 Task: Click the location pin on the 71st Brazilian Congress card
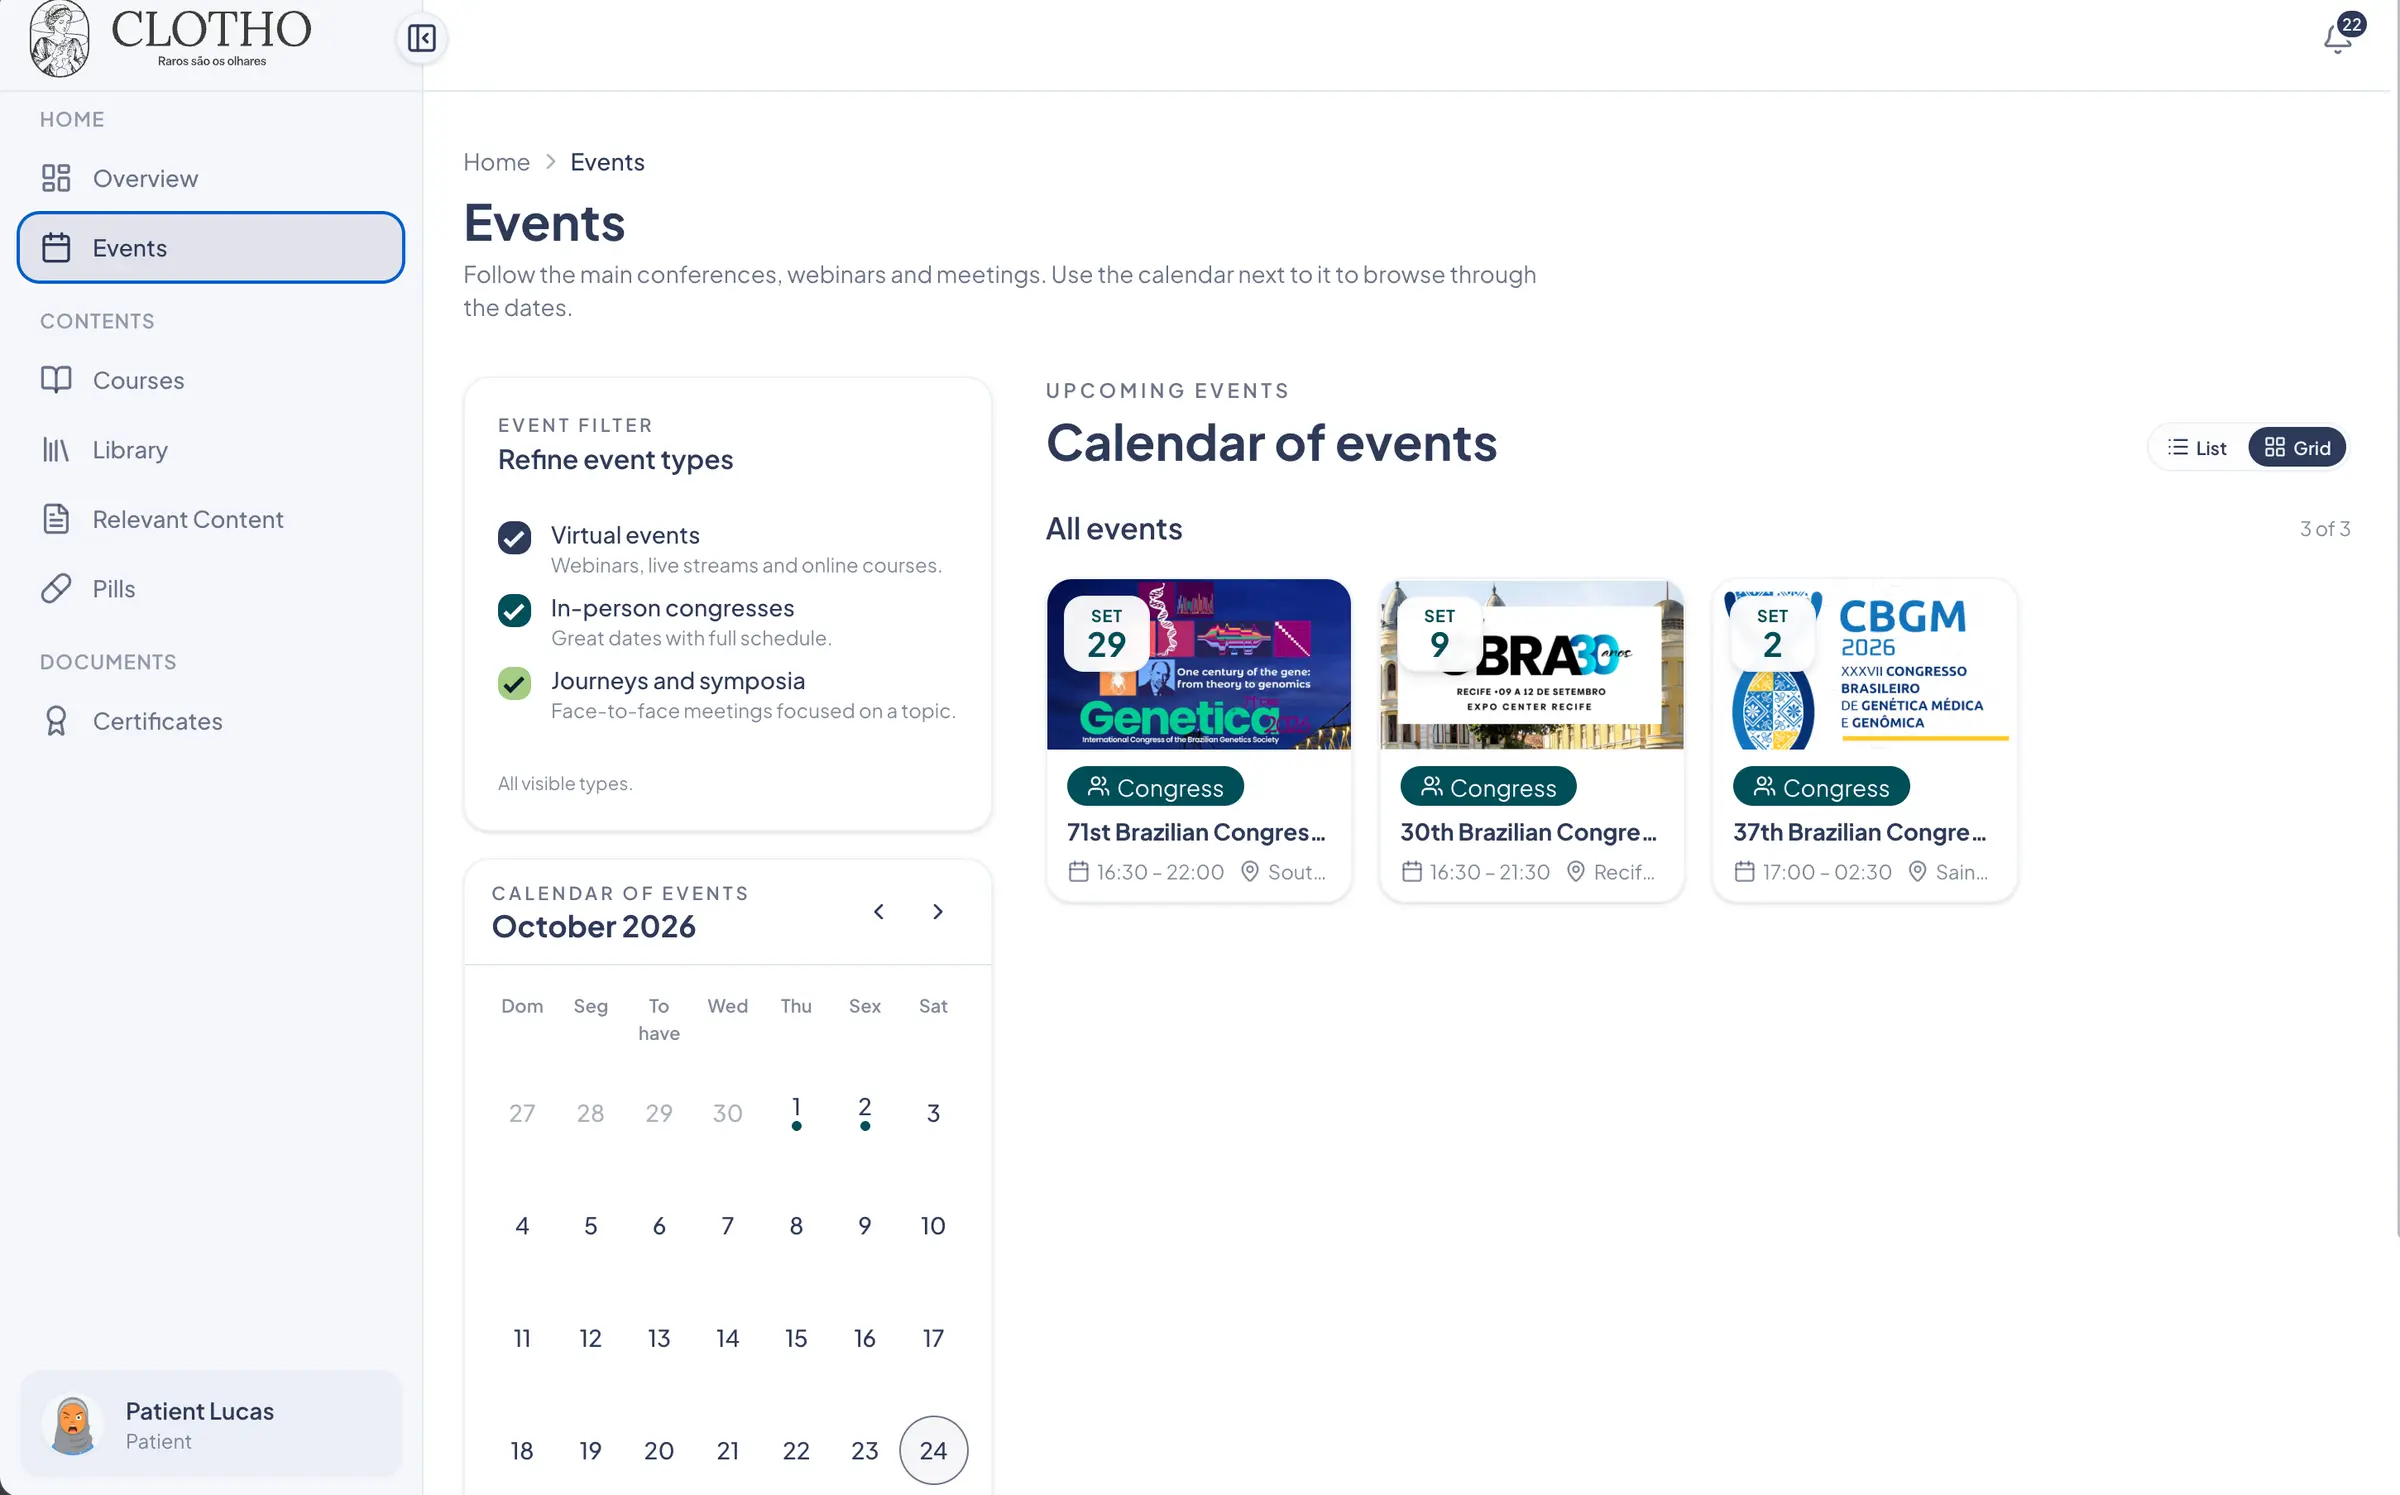coord(1250,872)
